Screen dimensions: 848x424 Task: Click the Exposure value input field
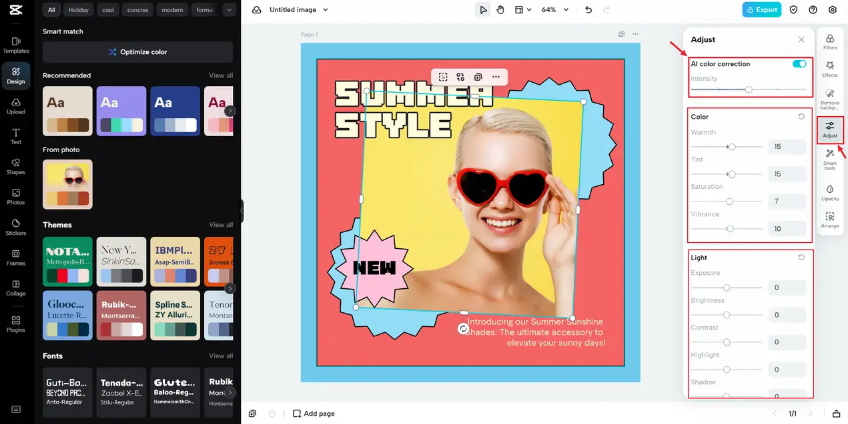coord(787,288)
